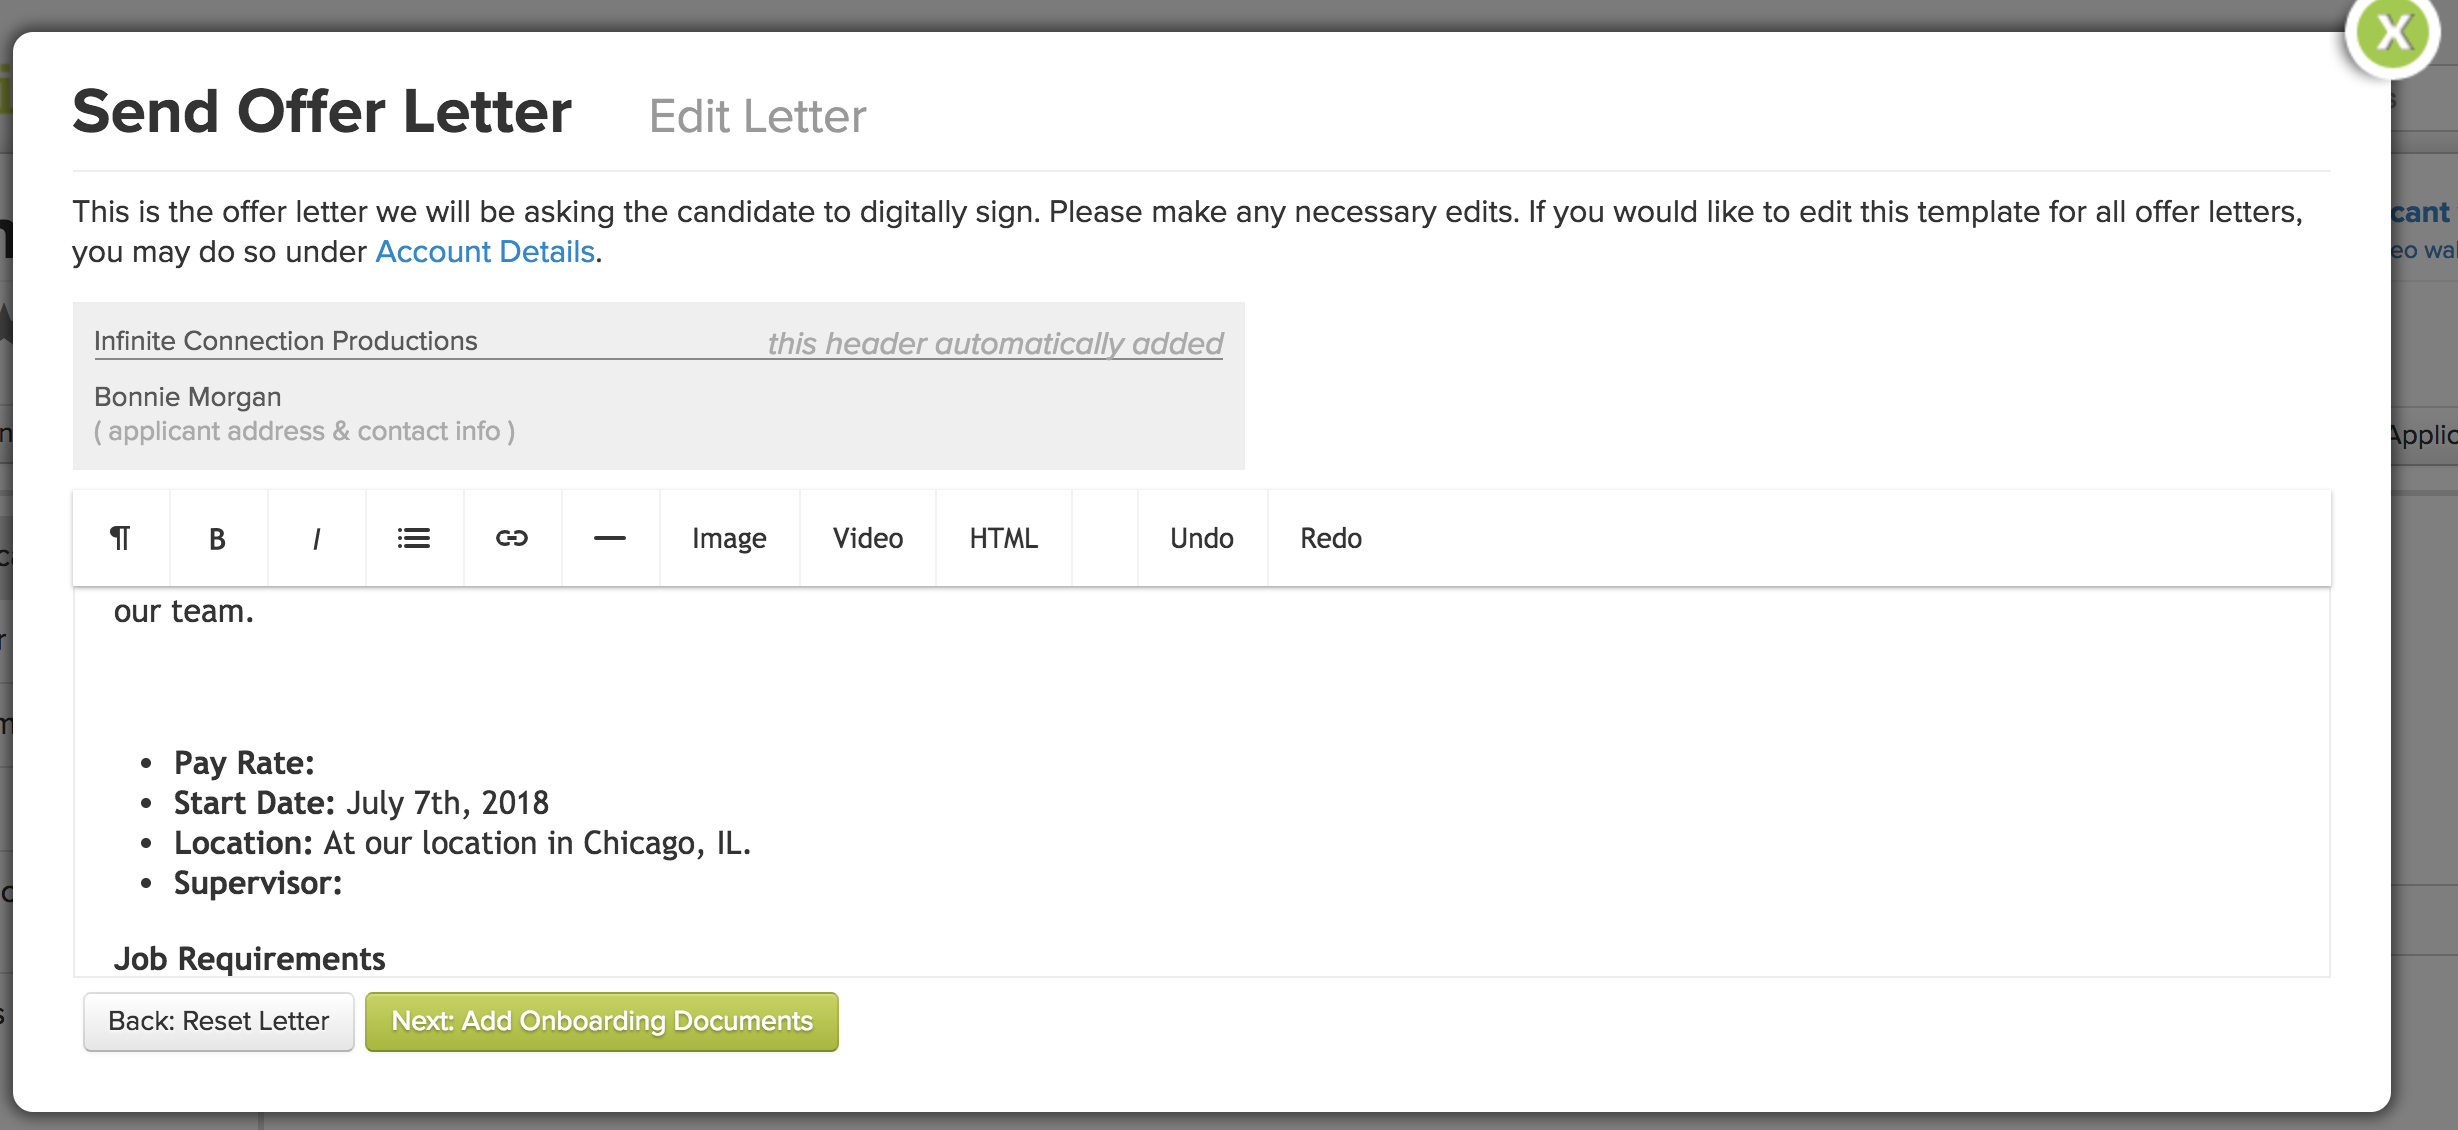Undo the last edit
Viewport: 2458px width, 1130px height.
[1200, 537]
